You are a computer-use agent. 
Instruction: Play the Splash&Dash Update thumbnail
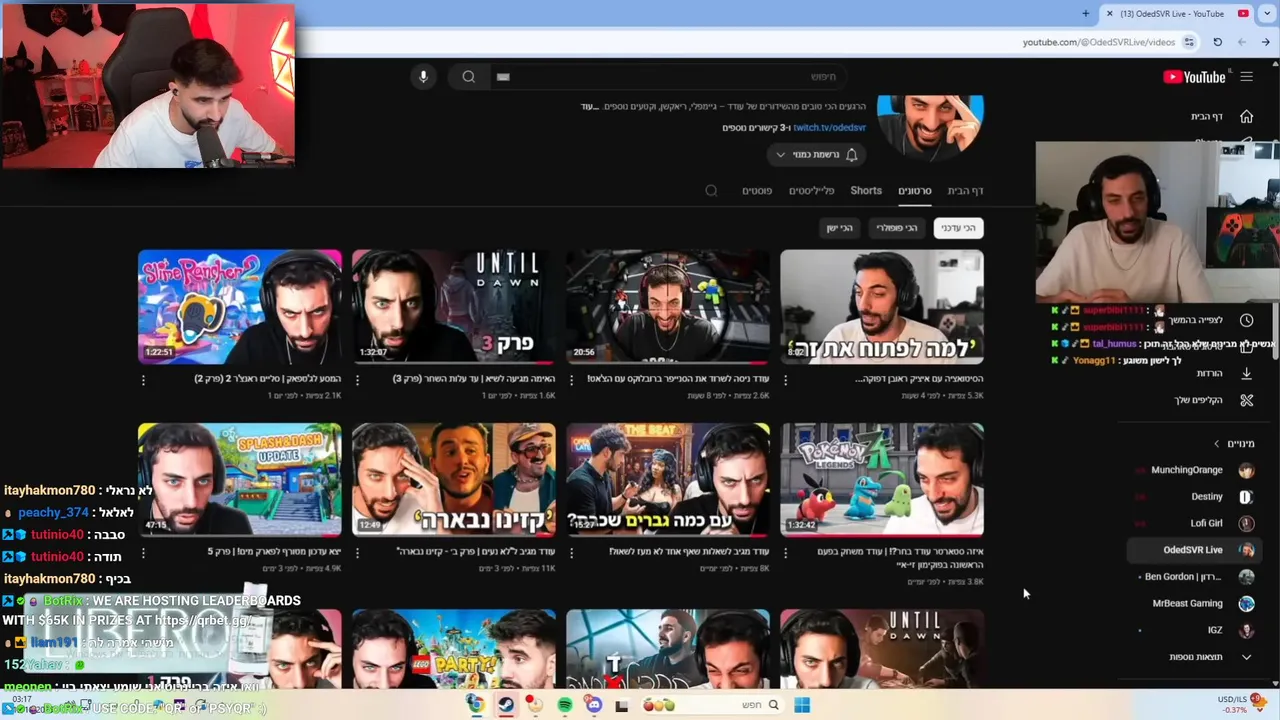pos(240,480)
